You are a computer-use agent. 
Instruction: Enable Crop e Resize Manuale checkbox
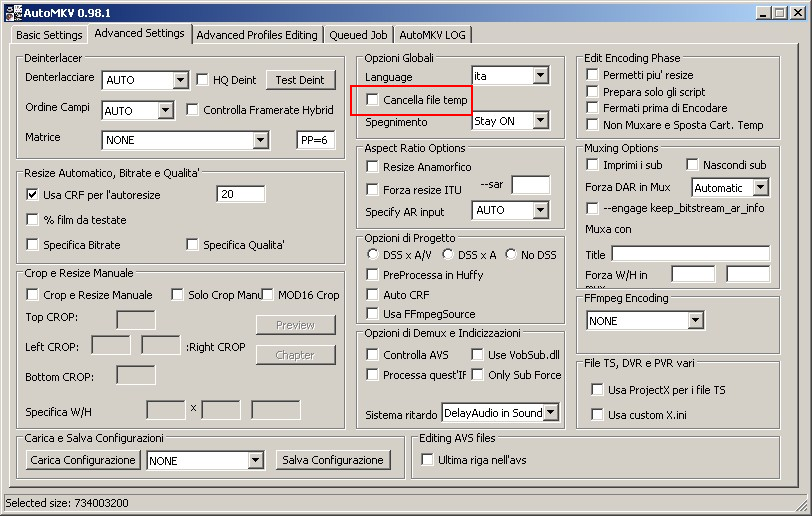[x=32, y=294]
